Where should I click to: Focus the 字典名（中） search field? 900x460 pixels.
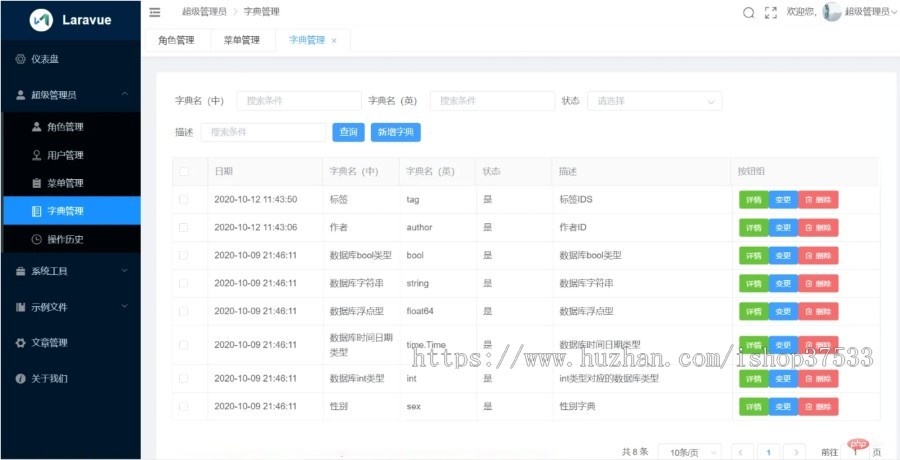pyautogui.click(x=299, y=100)
